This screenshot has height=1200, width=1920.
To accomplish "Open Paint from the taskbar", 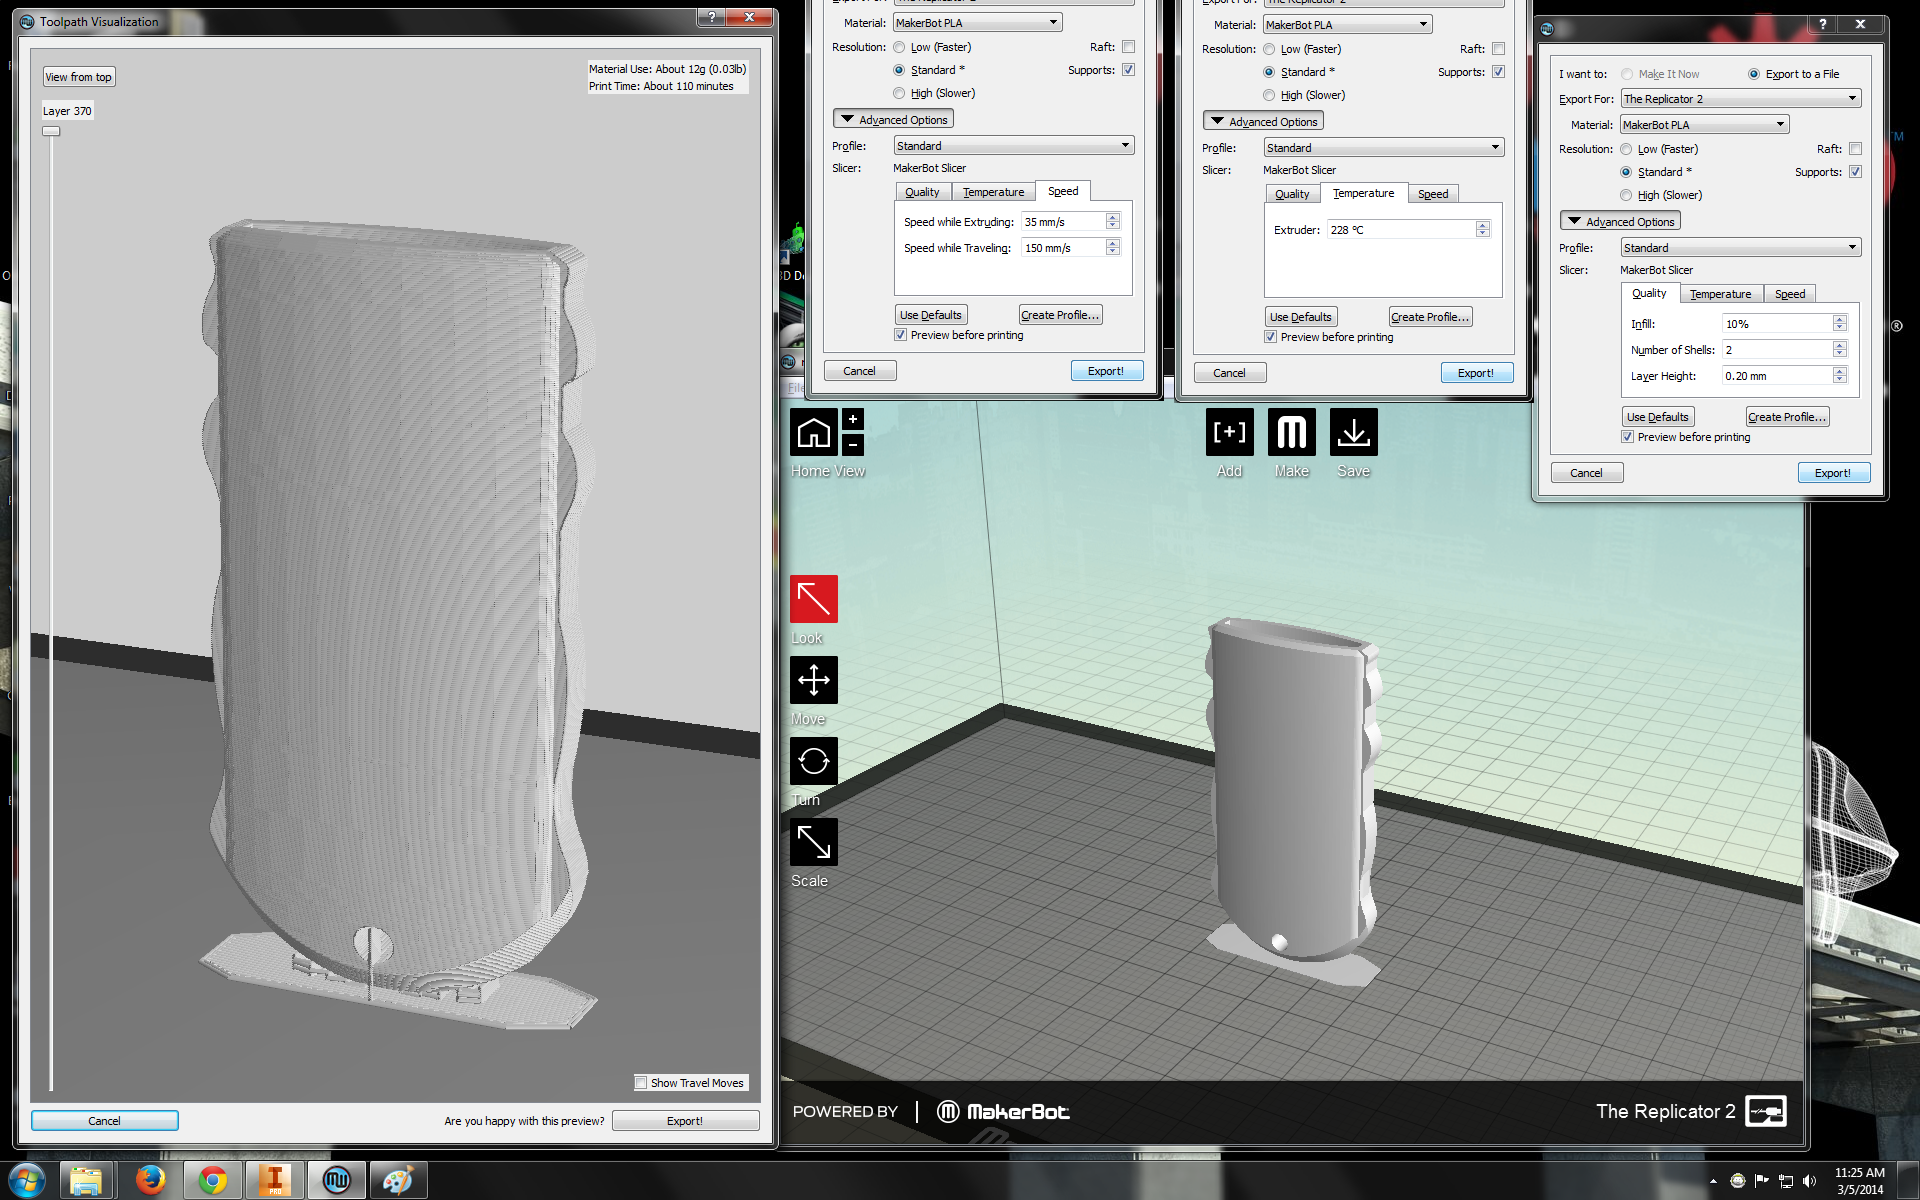I will 398,1181.
